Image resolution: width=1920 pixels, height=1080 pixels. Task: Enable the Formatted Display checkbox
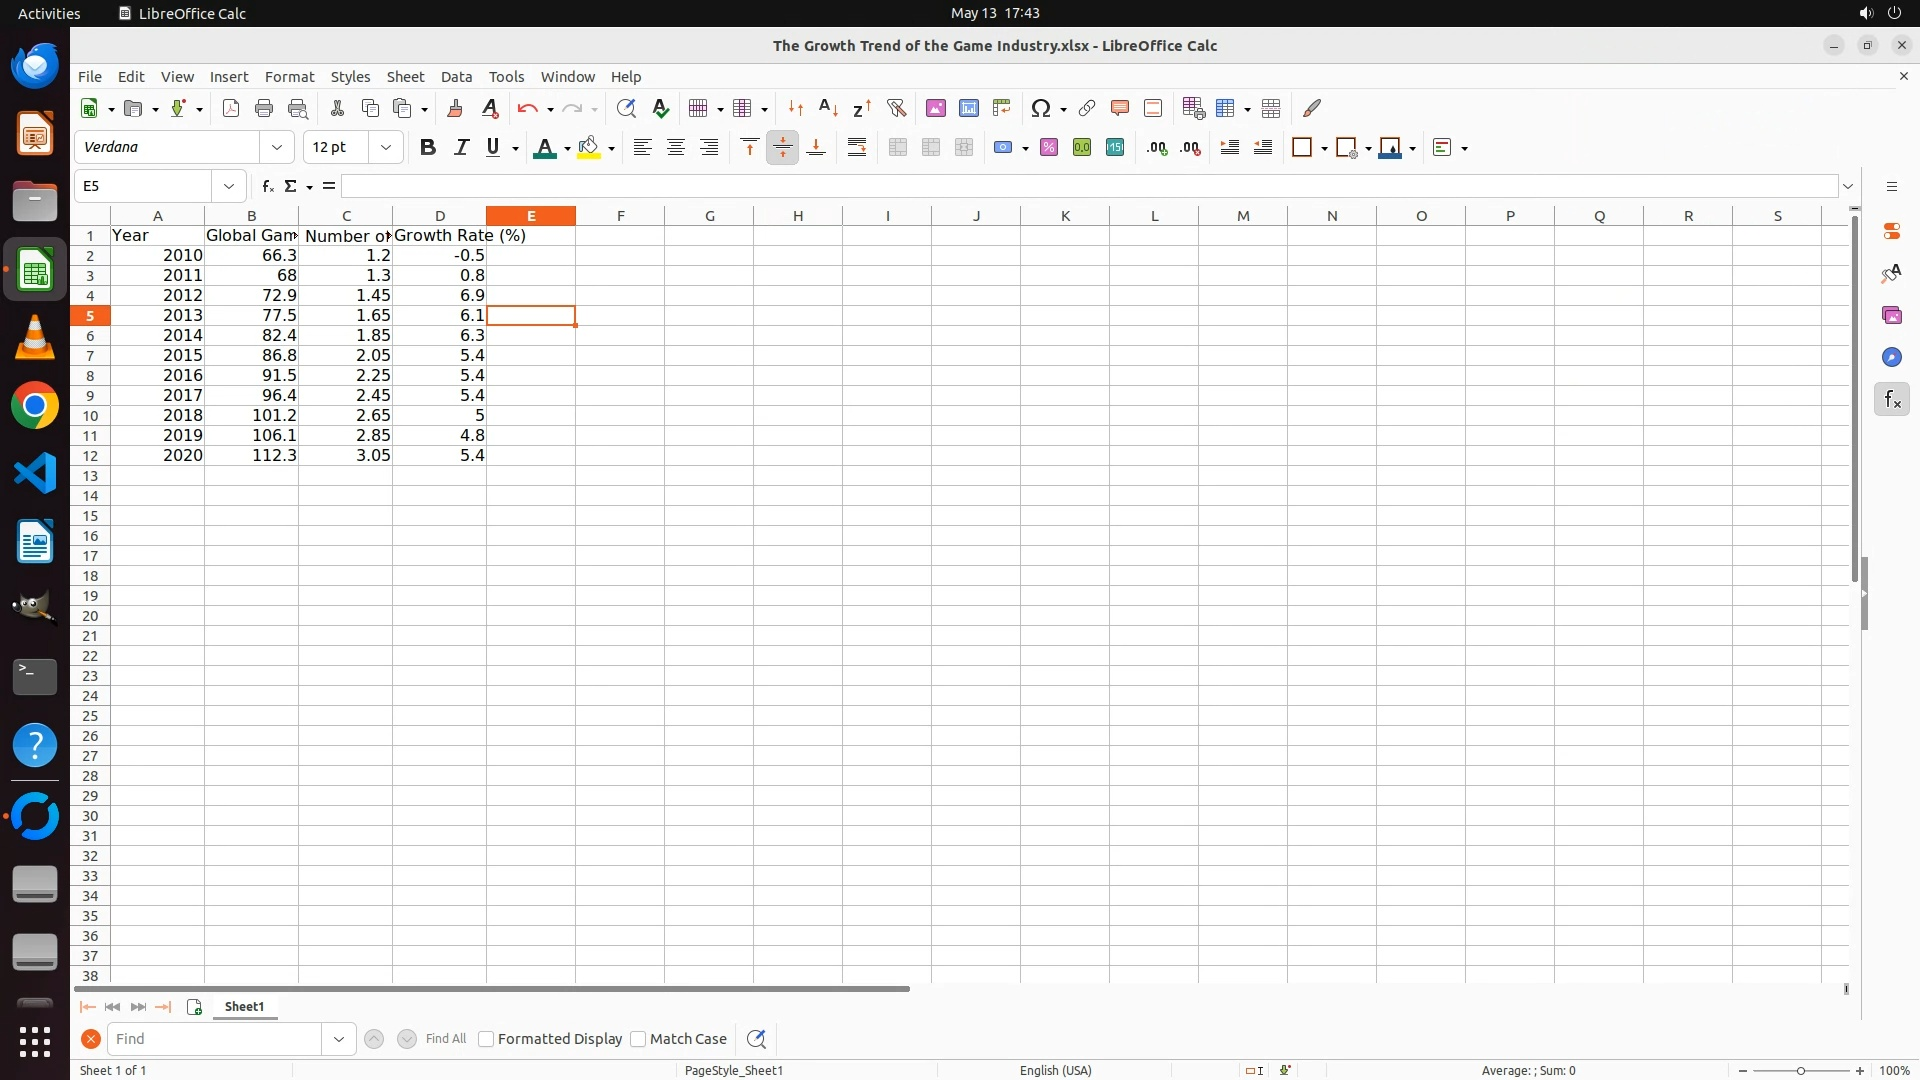point(487,1039)
